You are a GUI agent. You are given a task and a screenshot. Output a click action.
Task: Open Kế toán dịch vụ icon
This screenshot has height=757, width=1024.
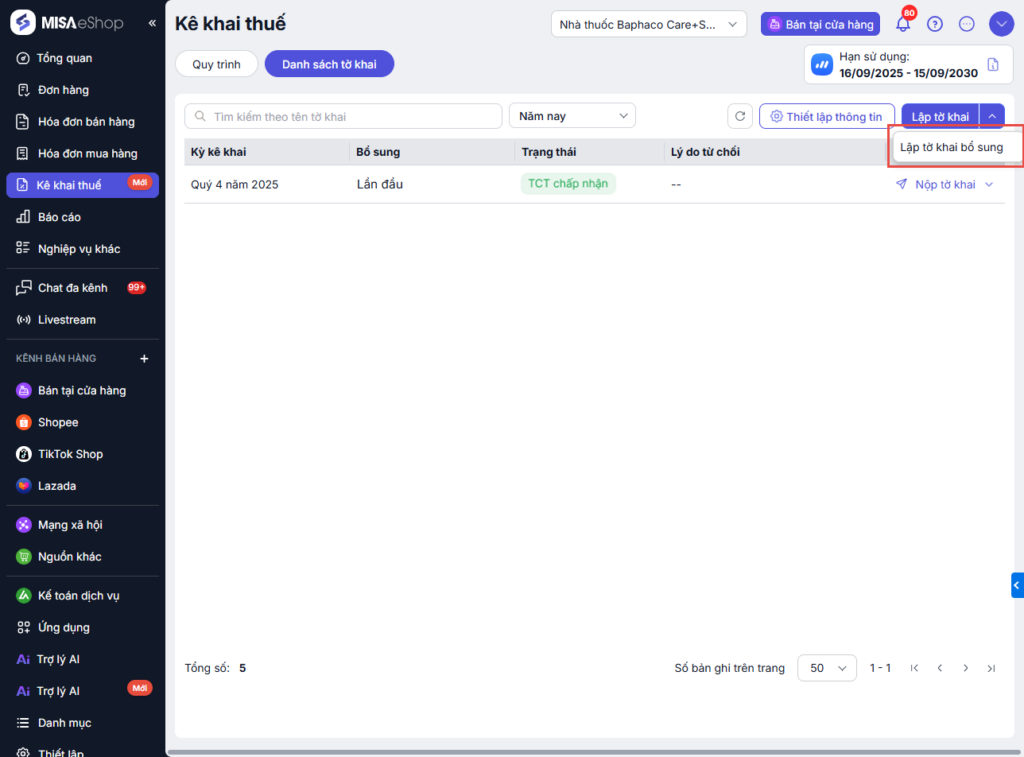24,596
